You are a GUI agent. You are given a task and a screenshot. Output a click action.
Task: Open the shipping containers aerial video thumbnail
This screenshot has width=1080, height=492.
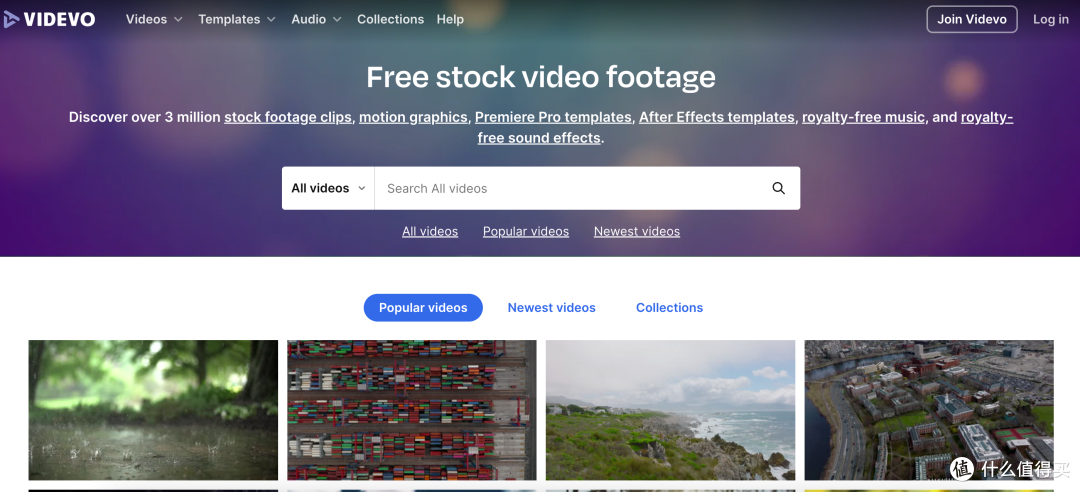412,410
